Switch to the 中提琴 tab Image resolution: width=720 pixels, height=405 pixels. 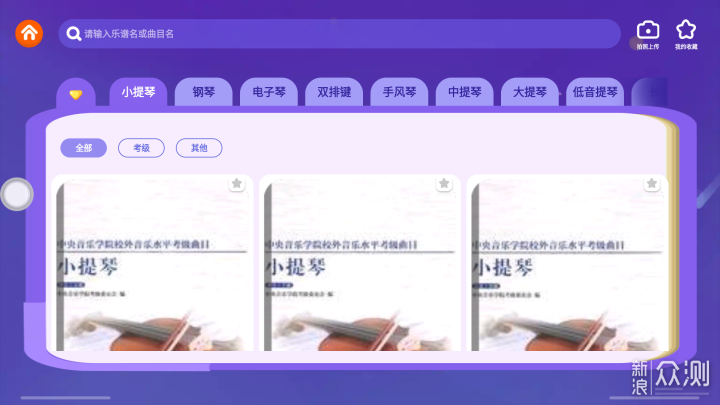pyautogui.click(x=464, y=92)
